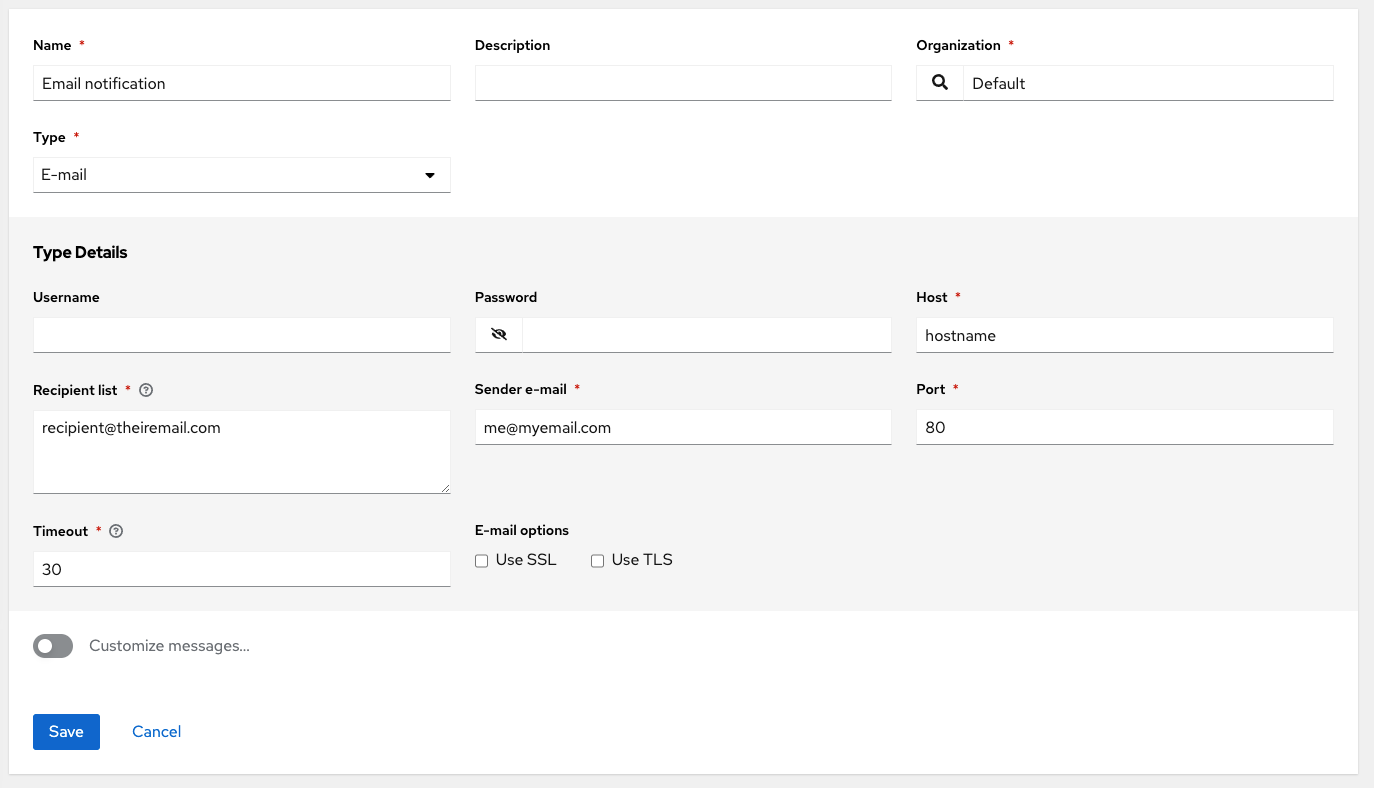The image size is (1374, 788).
Task: Click the Recipient list text area
Action: [x=241, y=450]
